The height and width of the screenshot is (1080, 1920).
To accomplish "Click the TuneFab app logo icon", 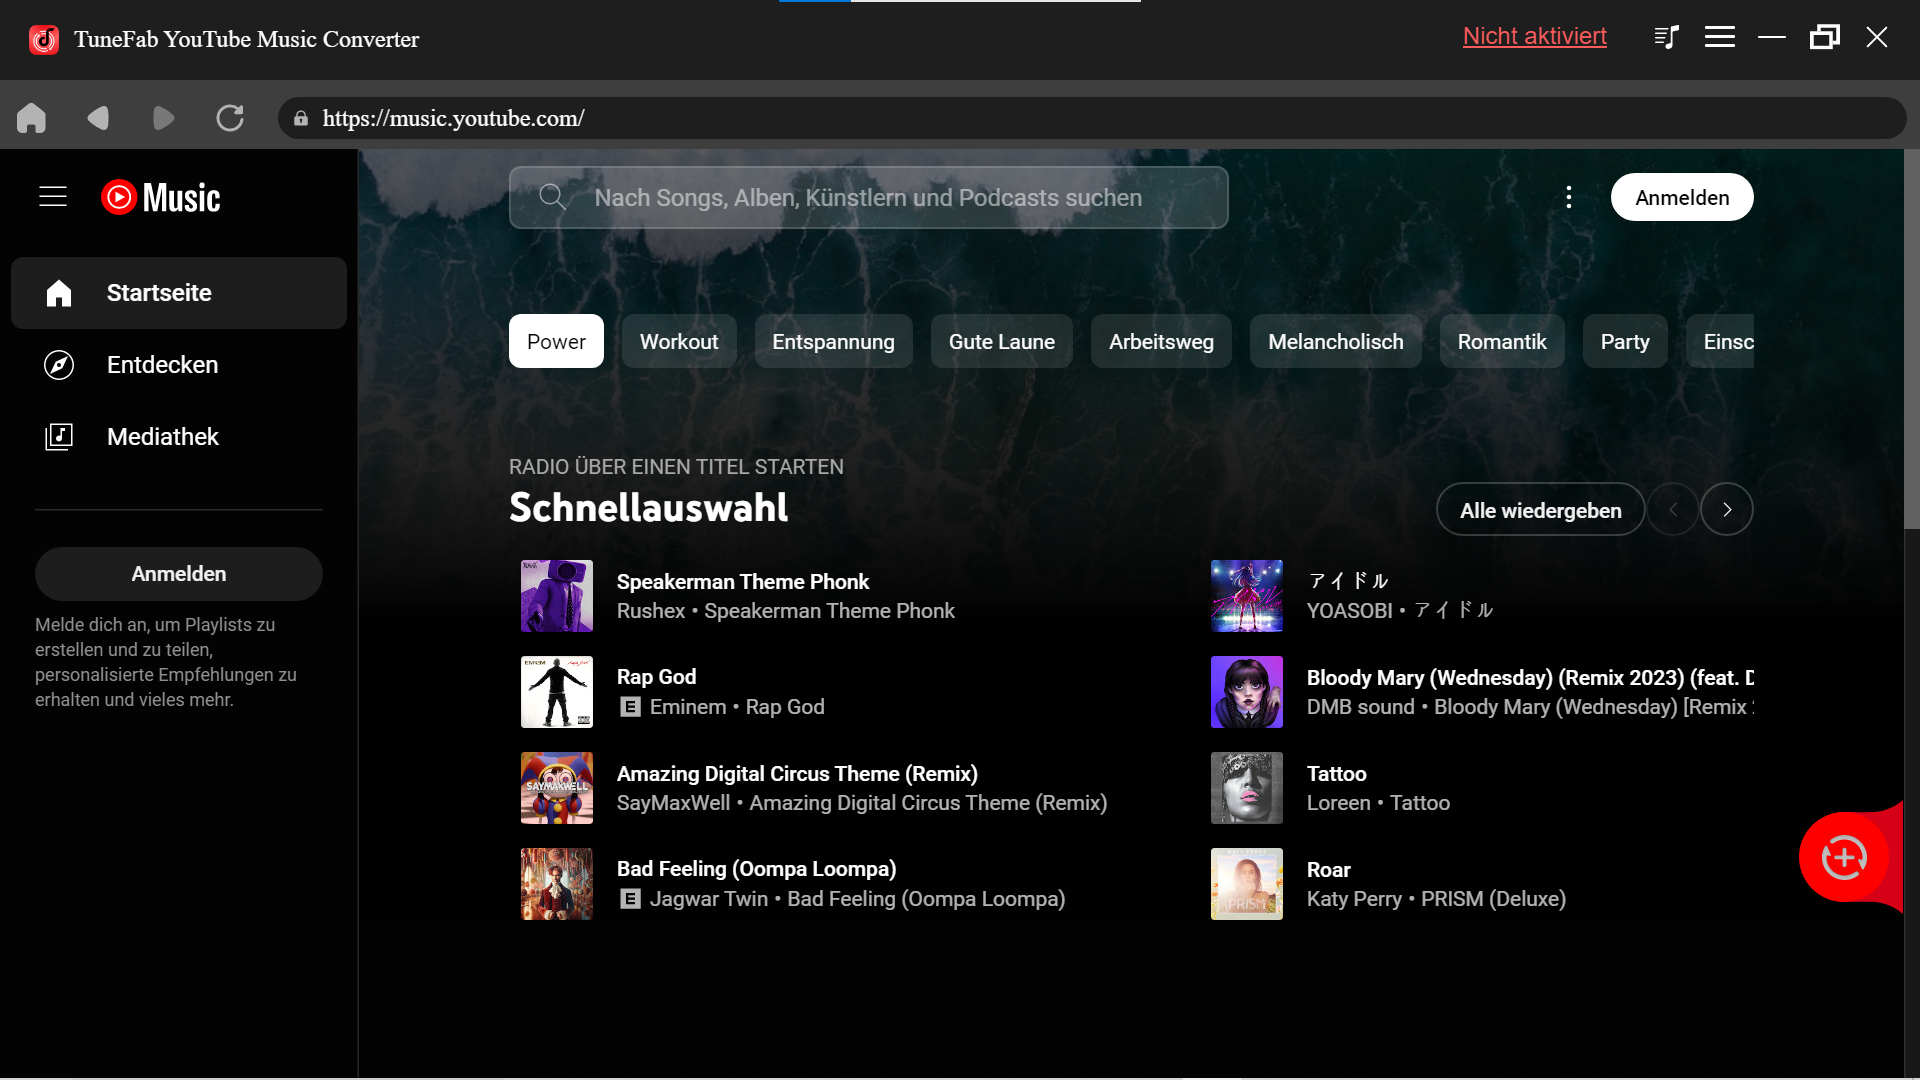I will [x=43, y=39].
